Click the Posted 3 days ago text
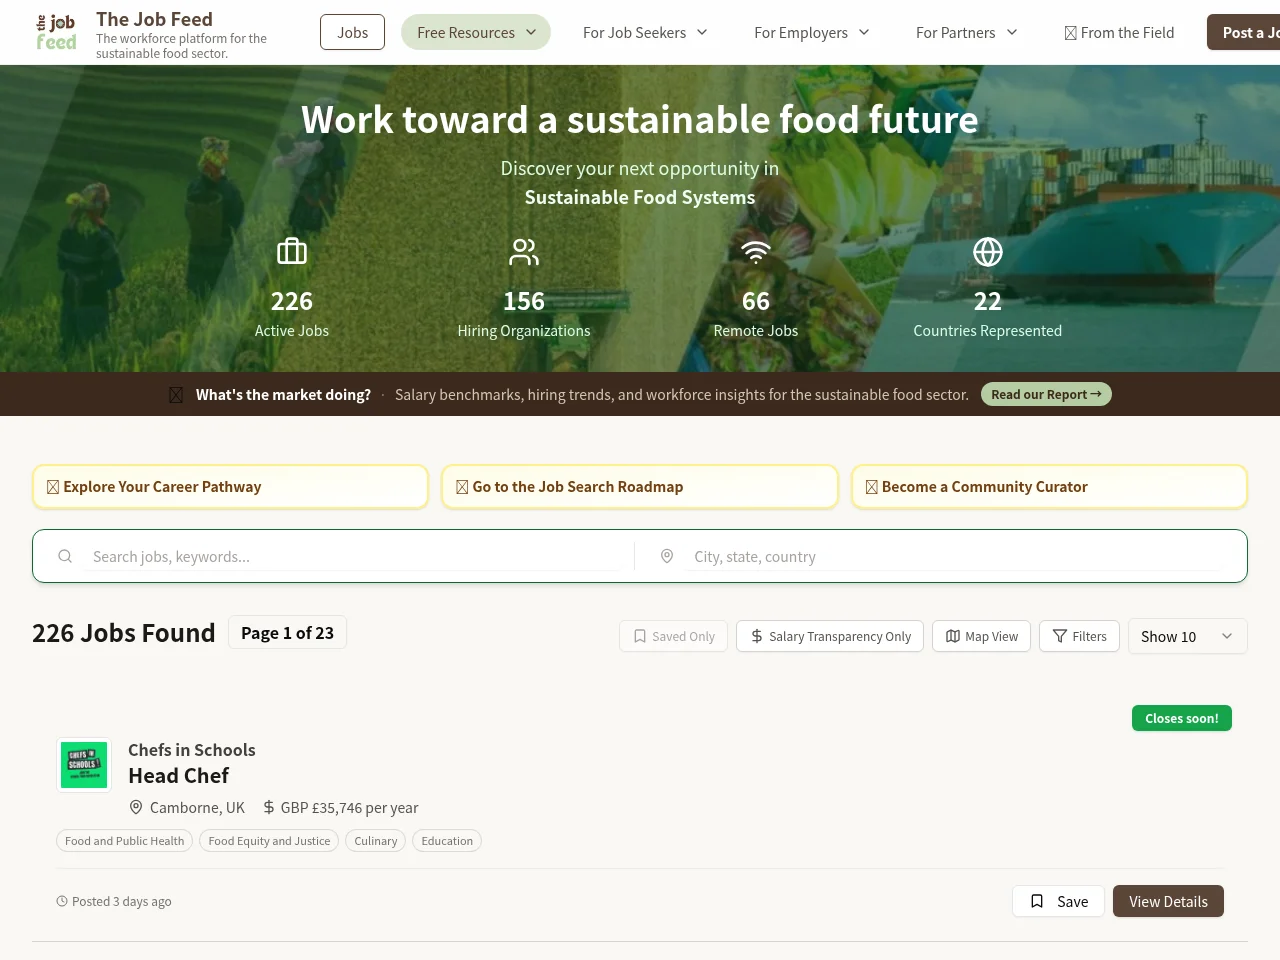This screenshot has width=1280, height=960. point(121,901)
